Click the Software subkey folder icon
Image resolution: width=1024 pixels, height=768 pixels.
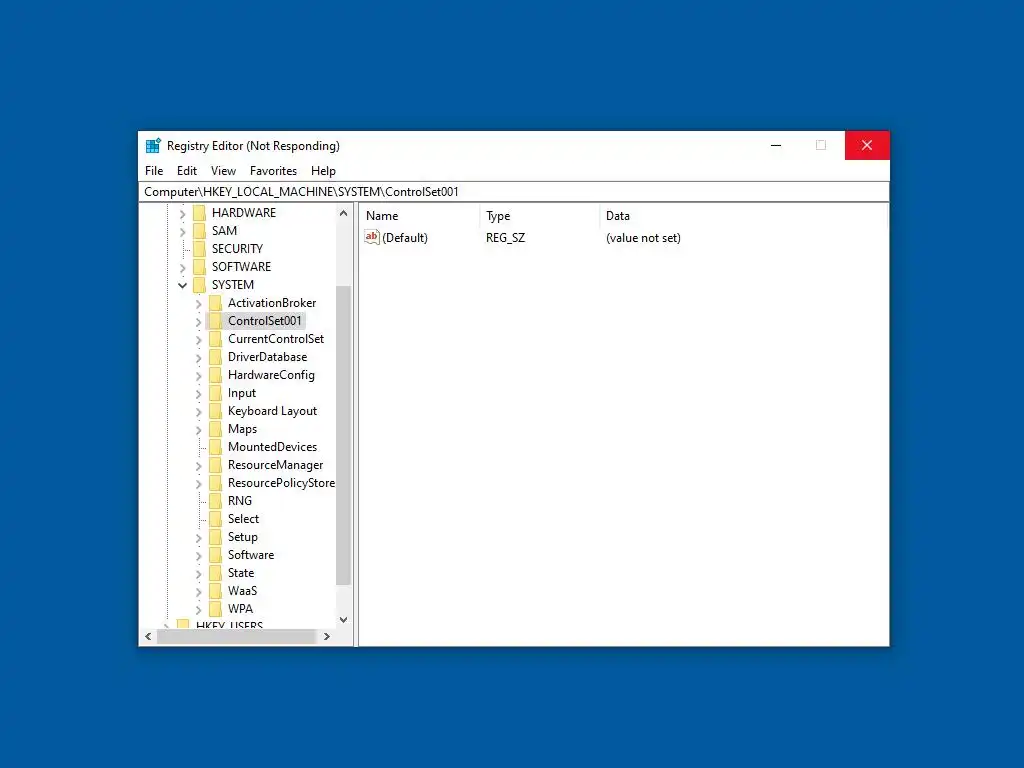[216, 555]
